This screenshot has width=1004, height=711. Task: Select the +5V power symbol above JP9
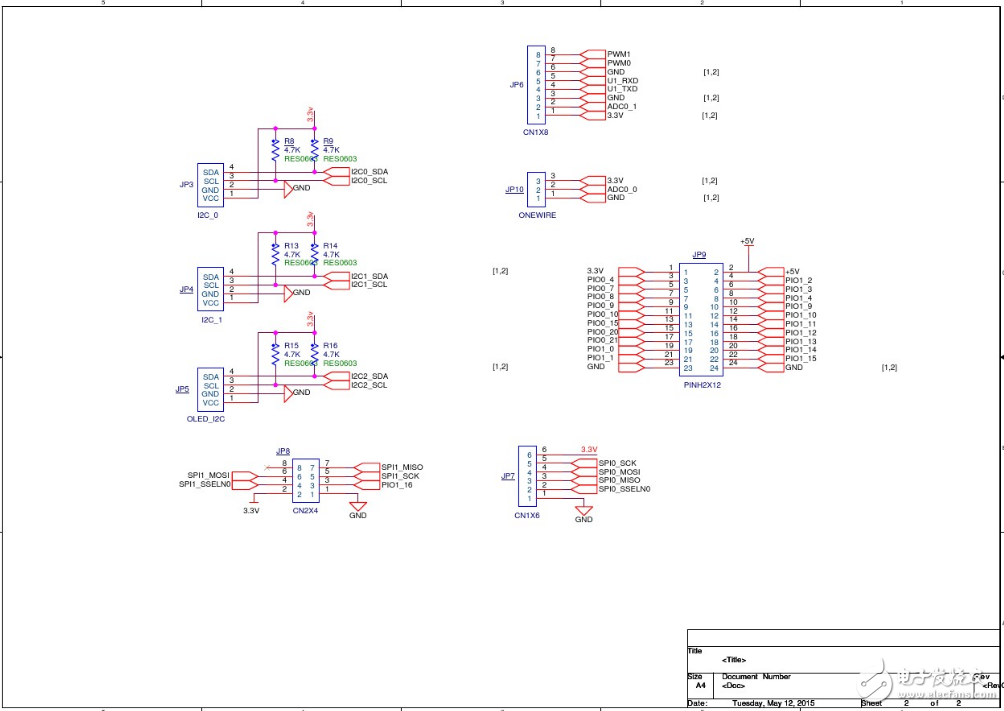coord(747,242)
